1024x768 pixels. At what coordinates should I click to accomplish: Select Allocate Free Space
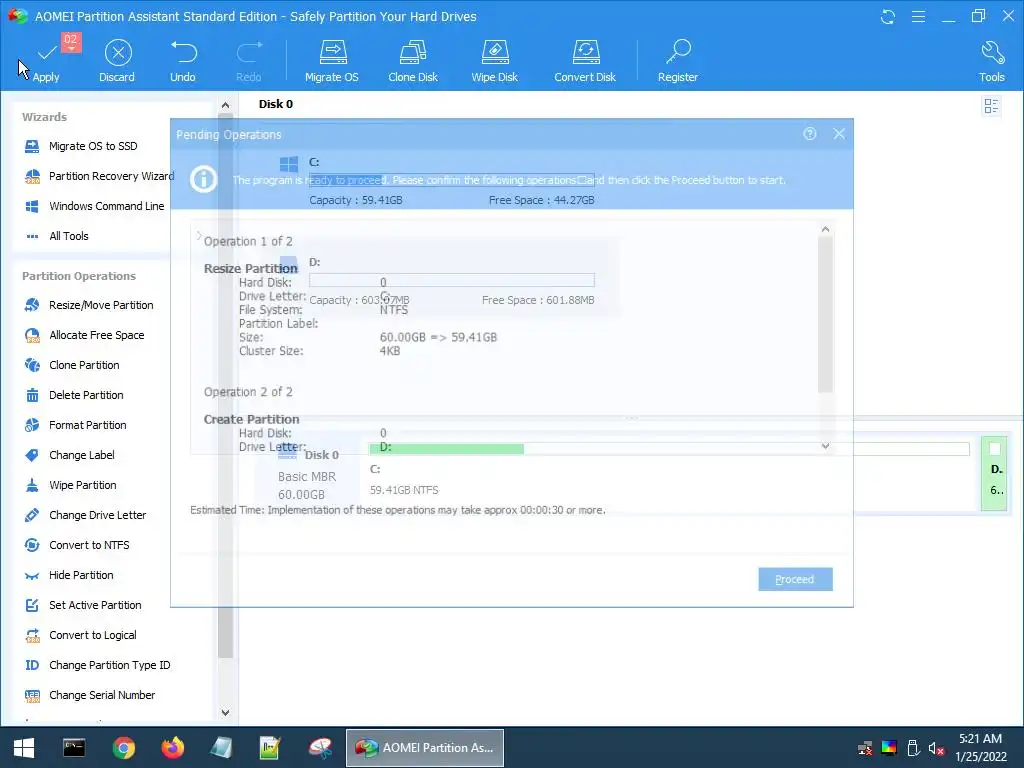pos(84,335)
